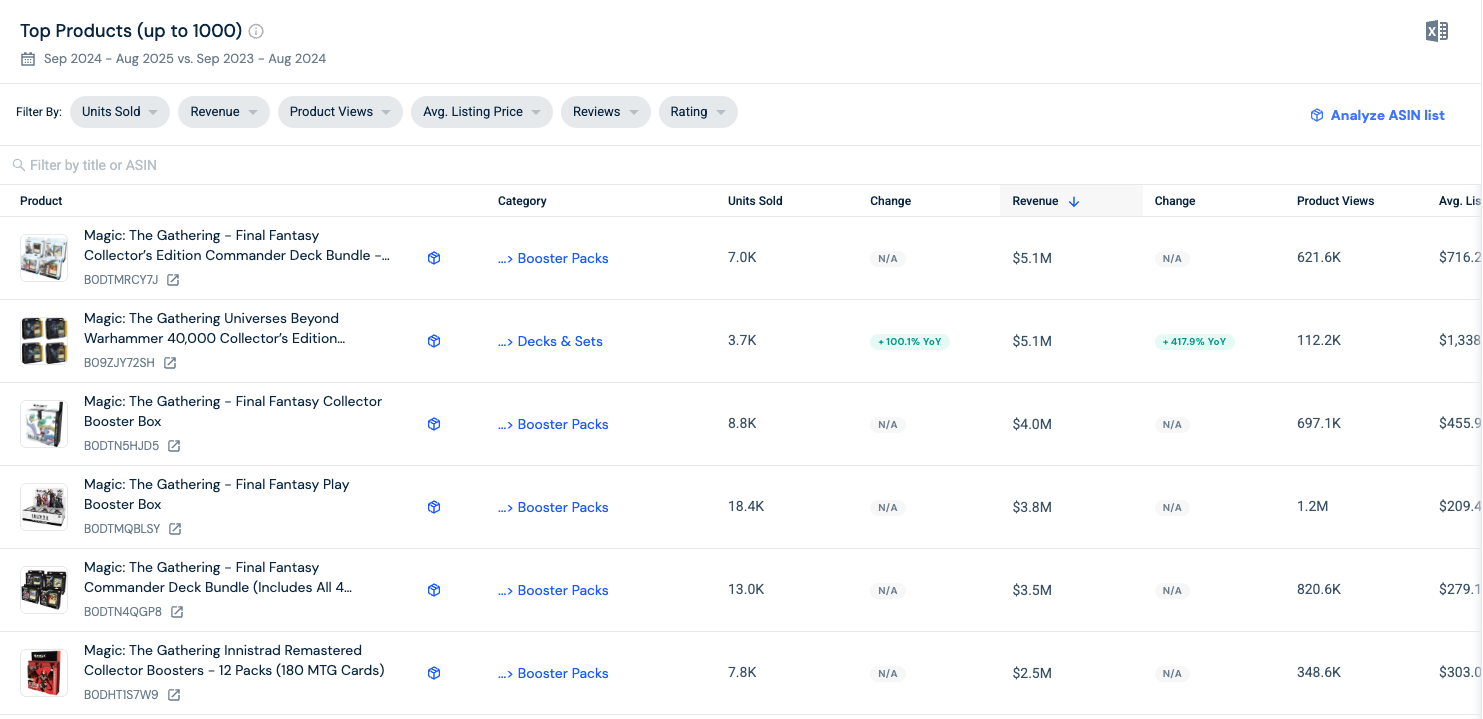Click the Final Fantasy Play Booster Box title

[217, 494]
